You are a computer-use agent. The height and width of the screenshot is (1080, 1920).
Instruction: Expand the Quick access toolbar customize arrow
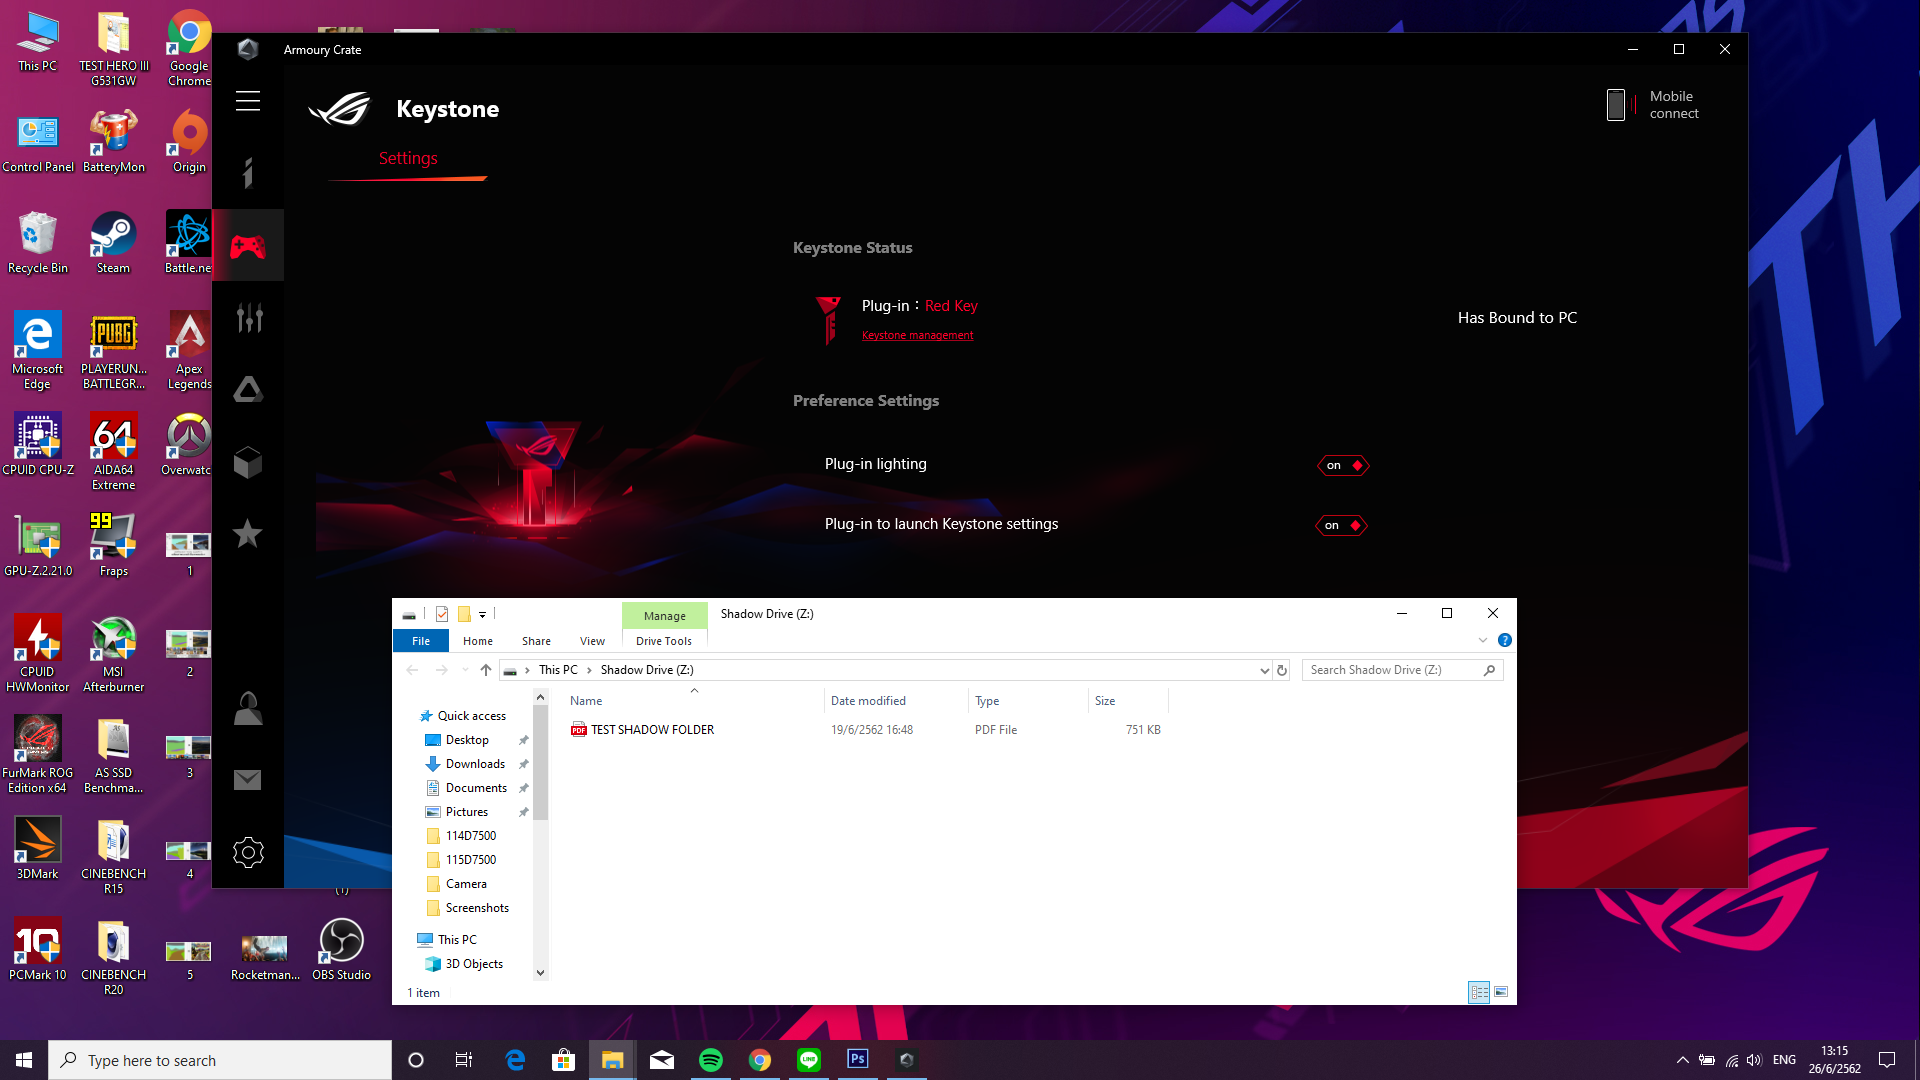coord(482,614)
